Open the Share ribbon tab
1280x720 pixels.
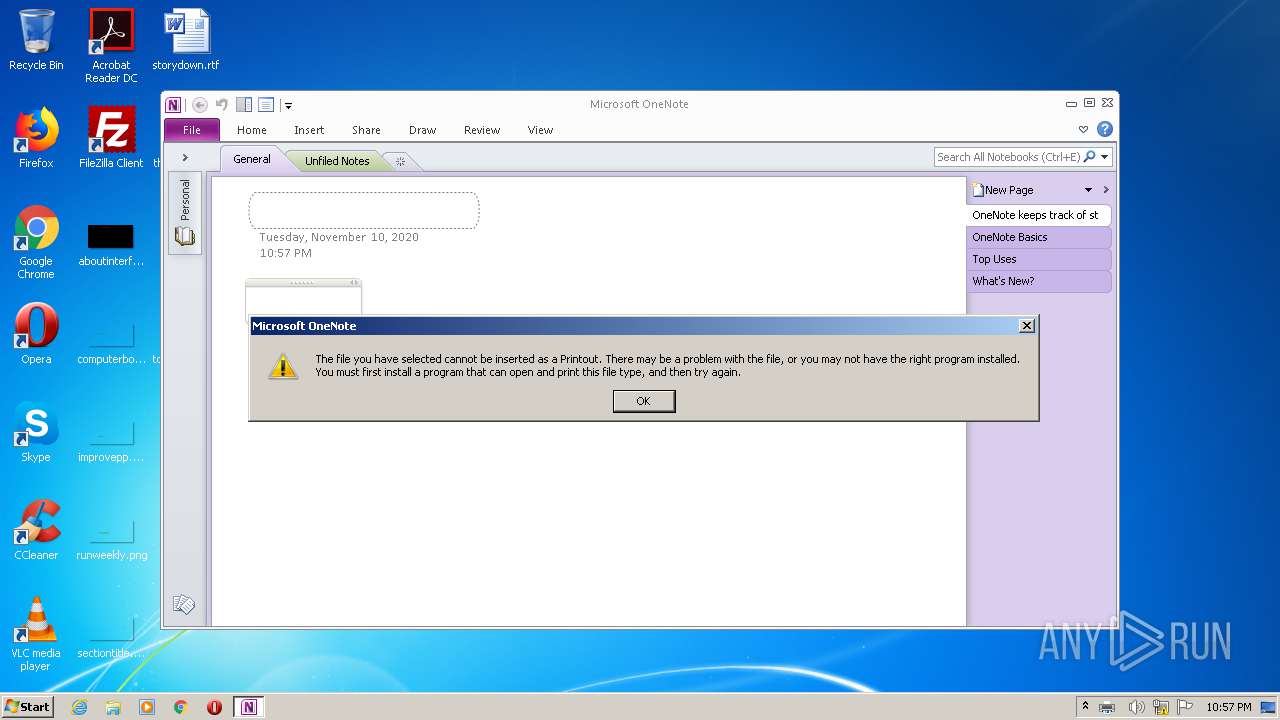(366, 130)
